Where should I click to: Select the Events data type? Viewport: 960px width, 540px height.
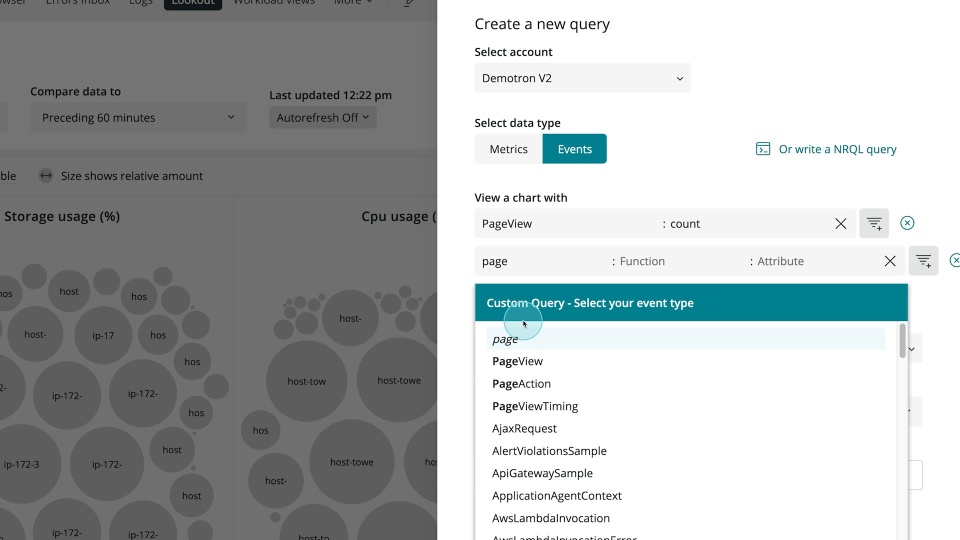(574, 149)
